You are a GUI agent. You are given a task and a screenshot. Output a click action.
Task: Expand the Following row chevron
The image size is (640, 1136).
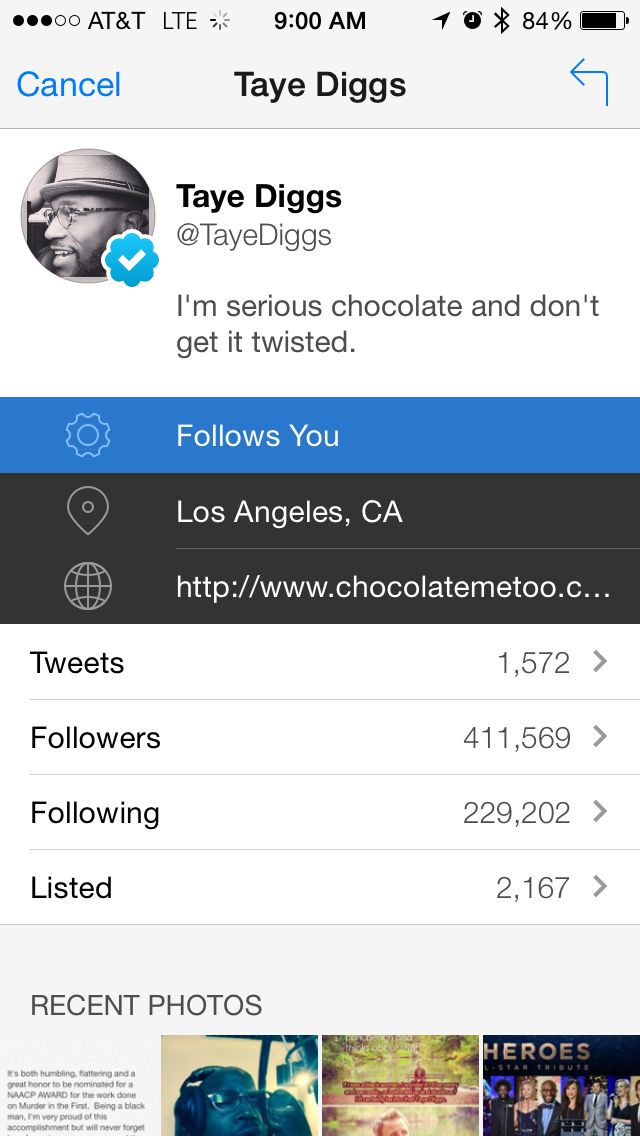coord(600,812)
